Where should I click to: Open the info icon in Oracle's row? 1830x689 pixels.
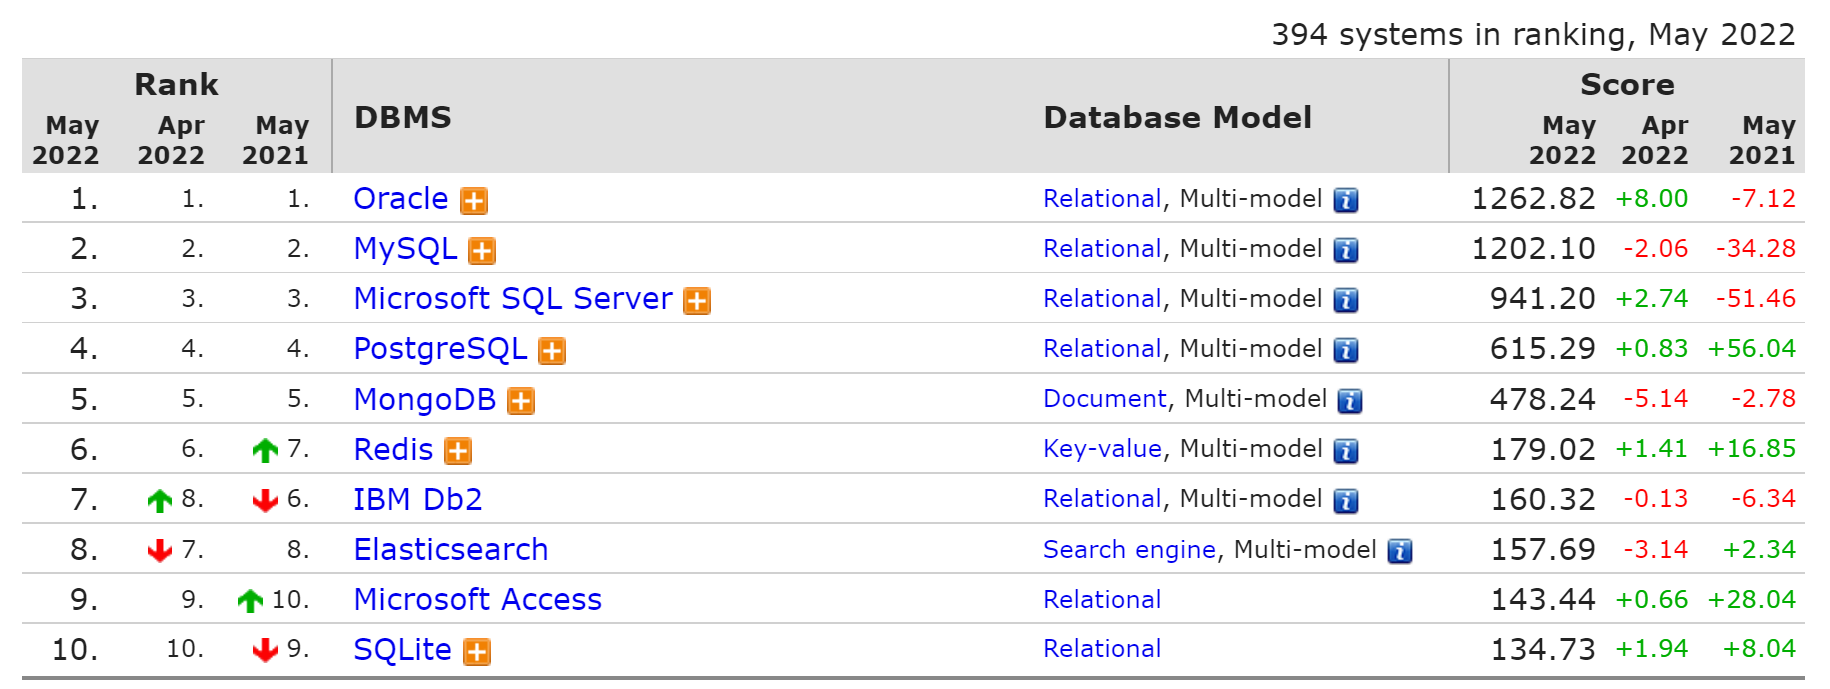coord(1346,200)
